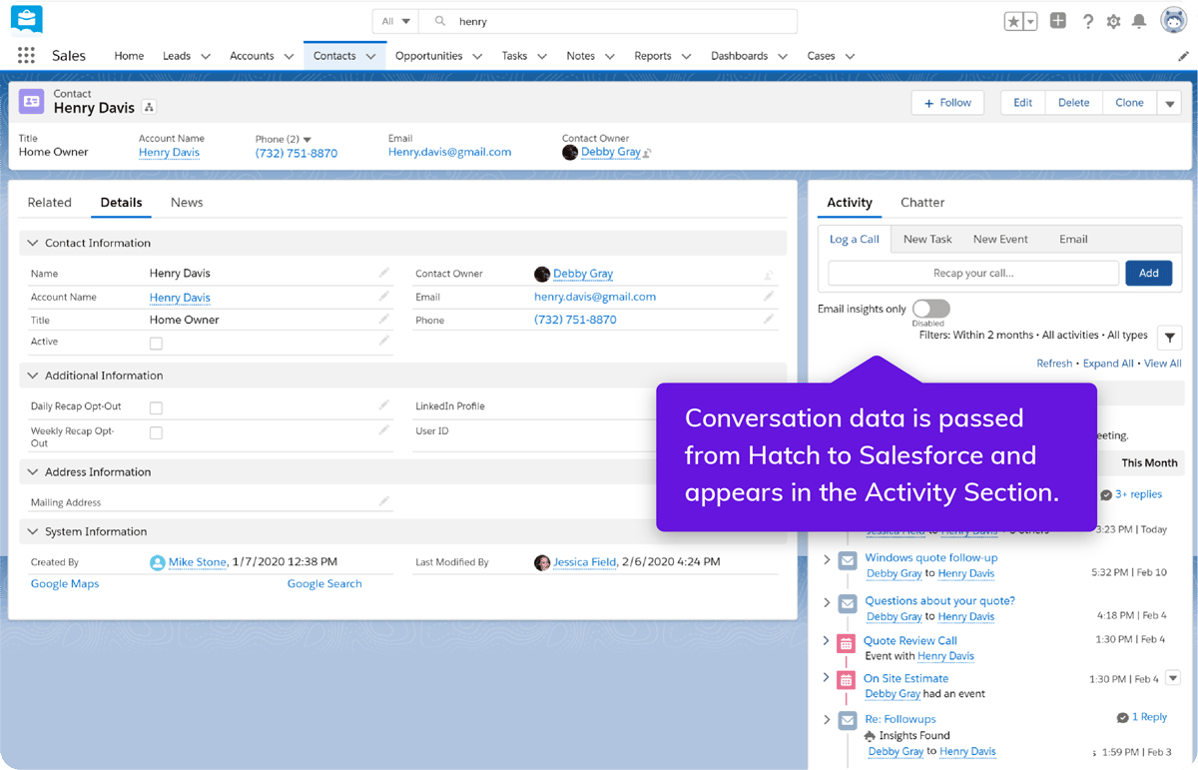Expand the Quote Review Call activity entry
Viewport: 1198px width, 770px height.
coord(826,641)
